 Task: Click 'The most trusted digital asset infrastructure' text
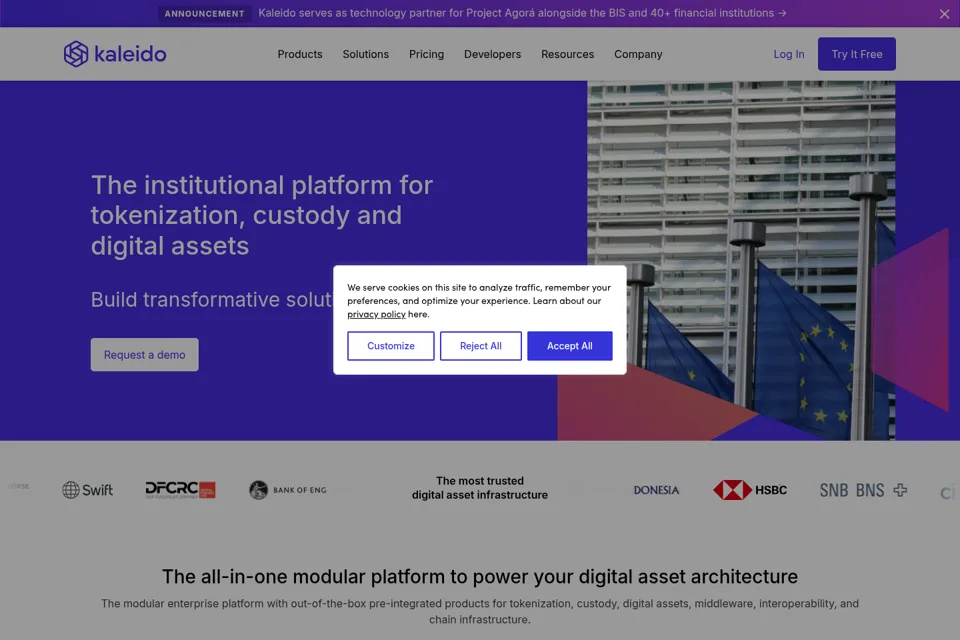coord(480,488)
